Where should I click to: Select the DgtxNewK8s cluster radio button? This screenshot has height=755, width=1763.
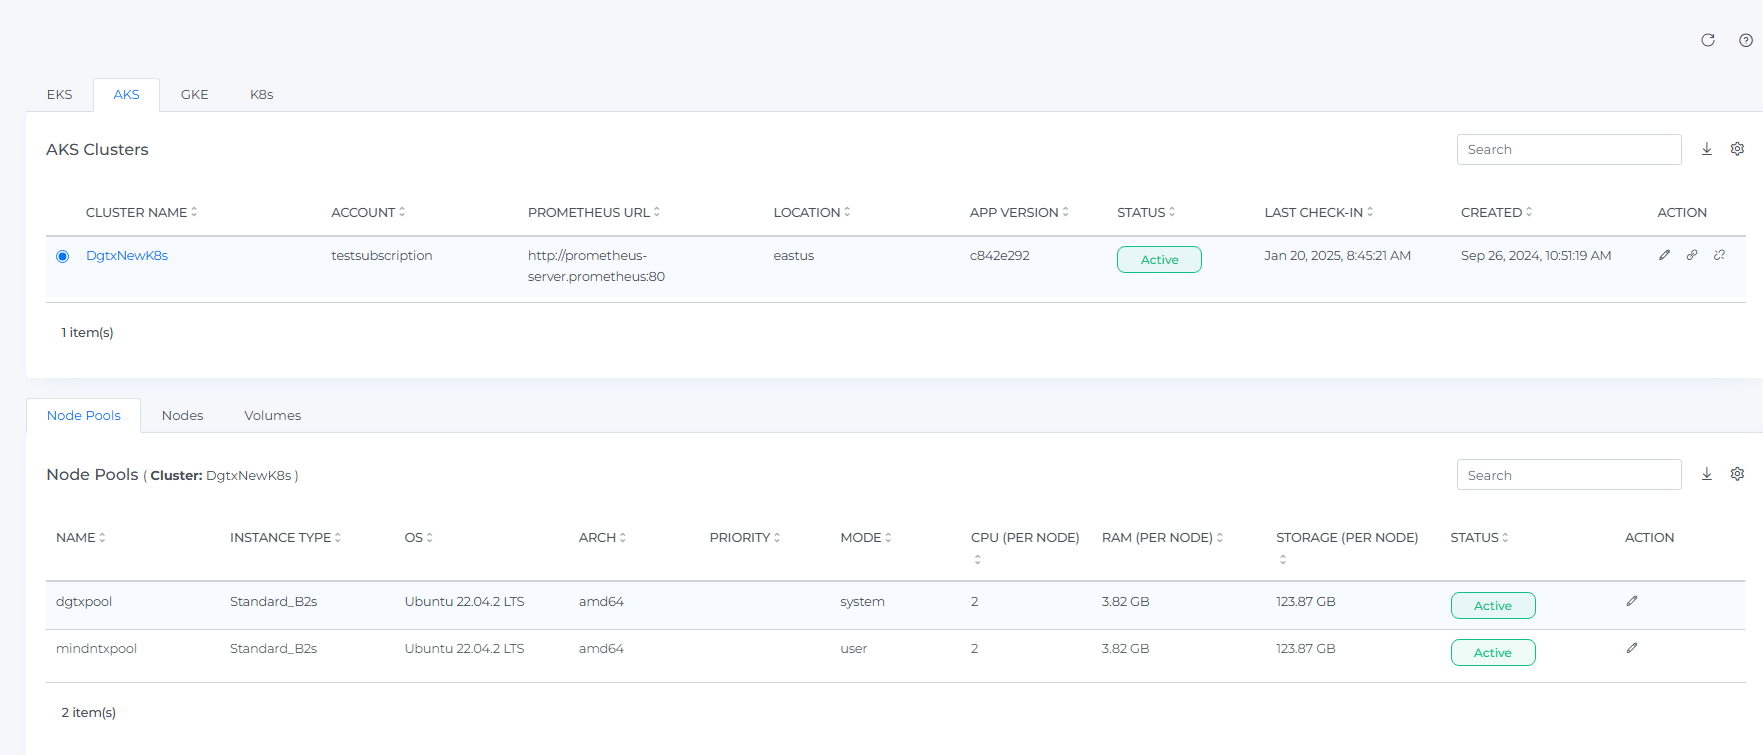(x=63, y=256)
